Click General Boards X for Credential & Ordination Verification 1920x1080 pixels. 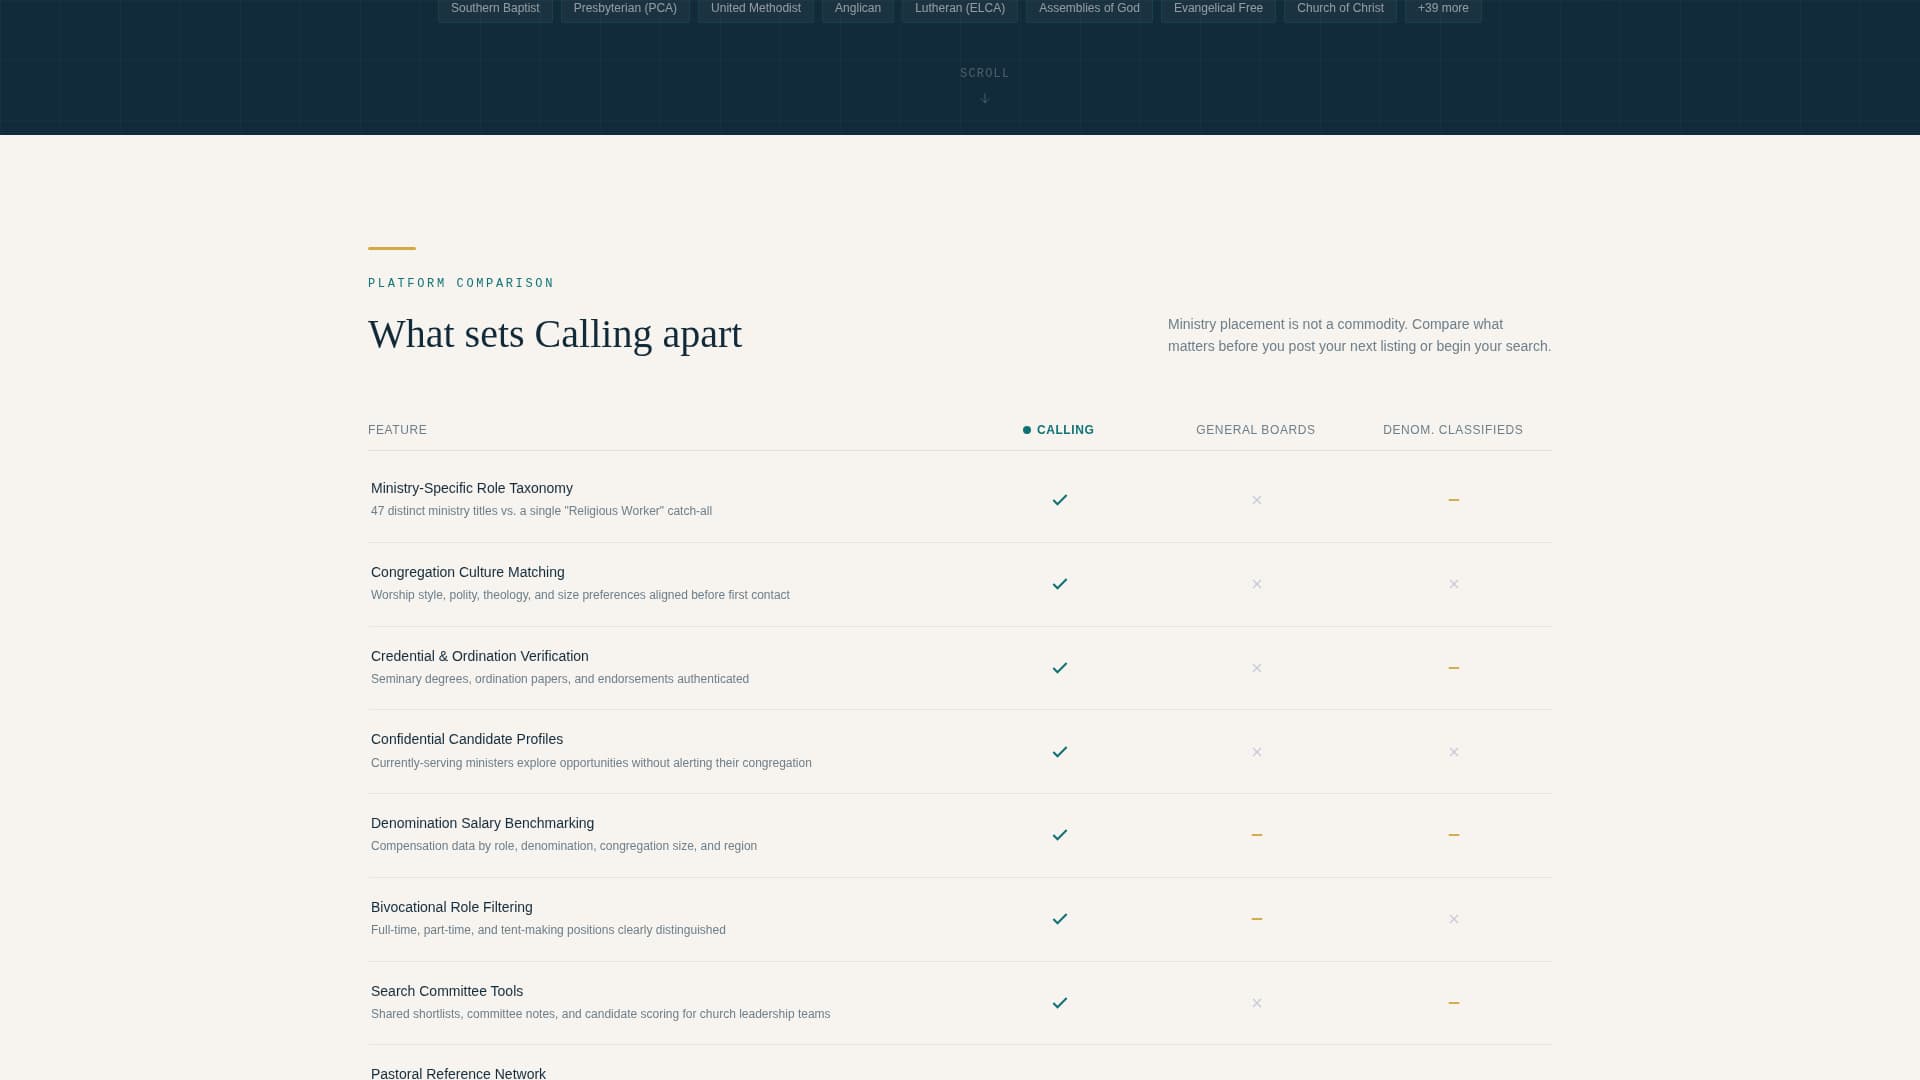click(x=1257, y=668)
